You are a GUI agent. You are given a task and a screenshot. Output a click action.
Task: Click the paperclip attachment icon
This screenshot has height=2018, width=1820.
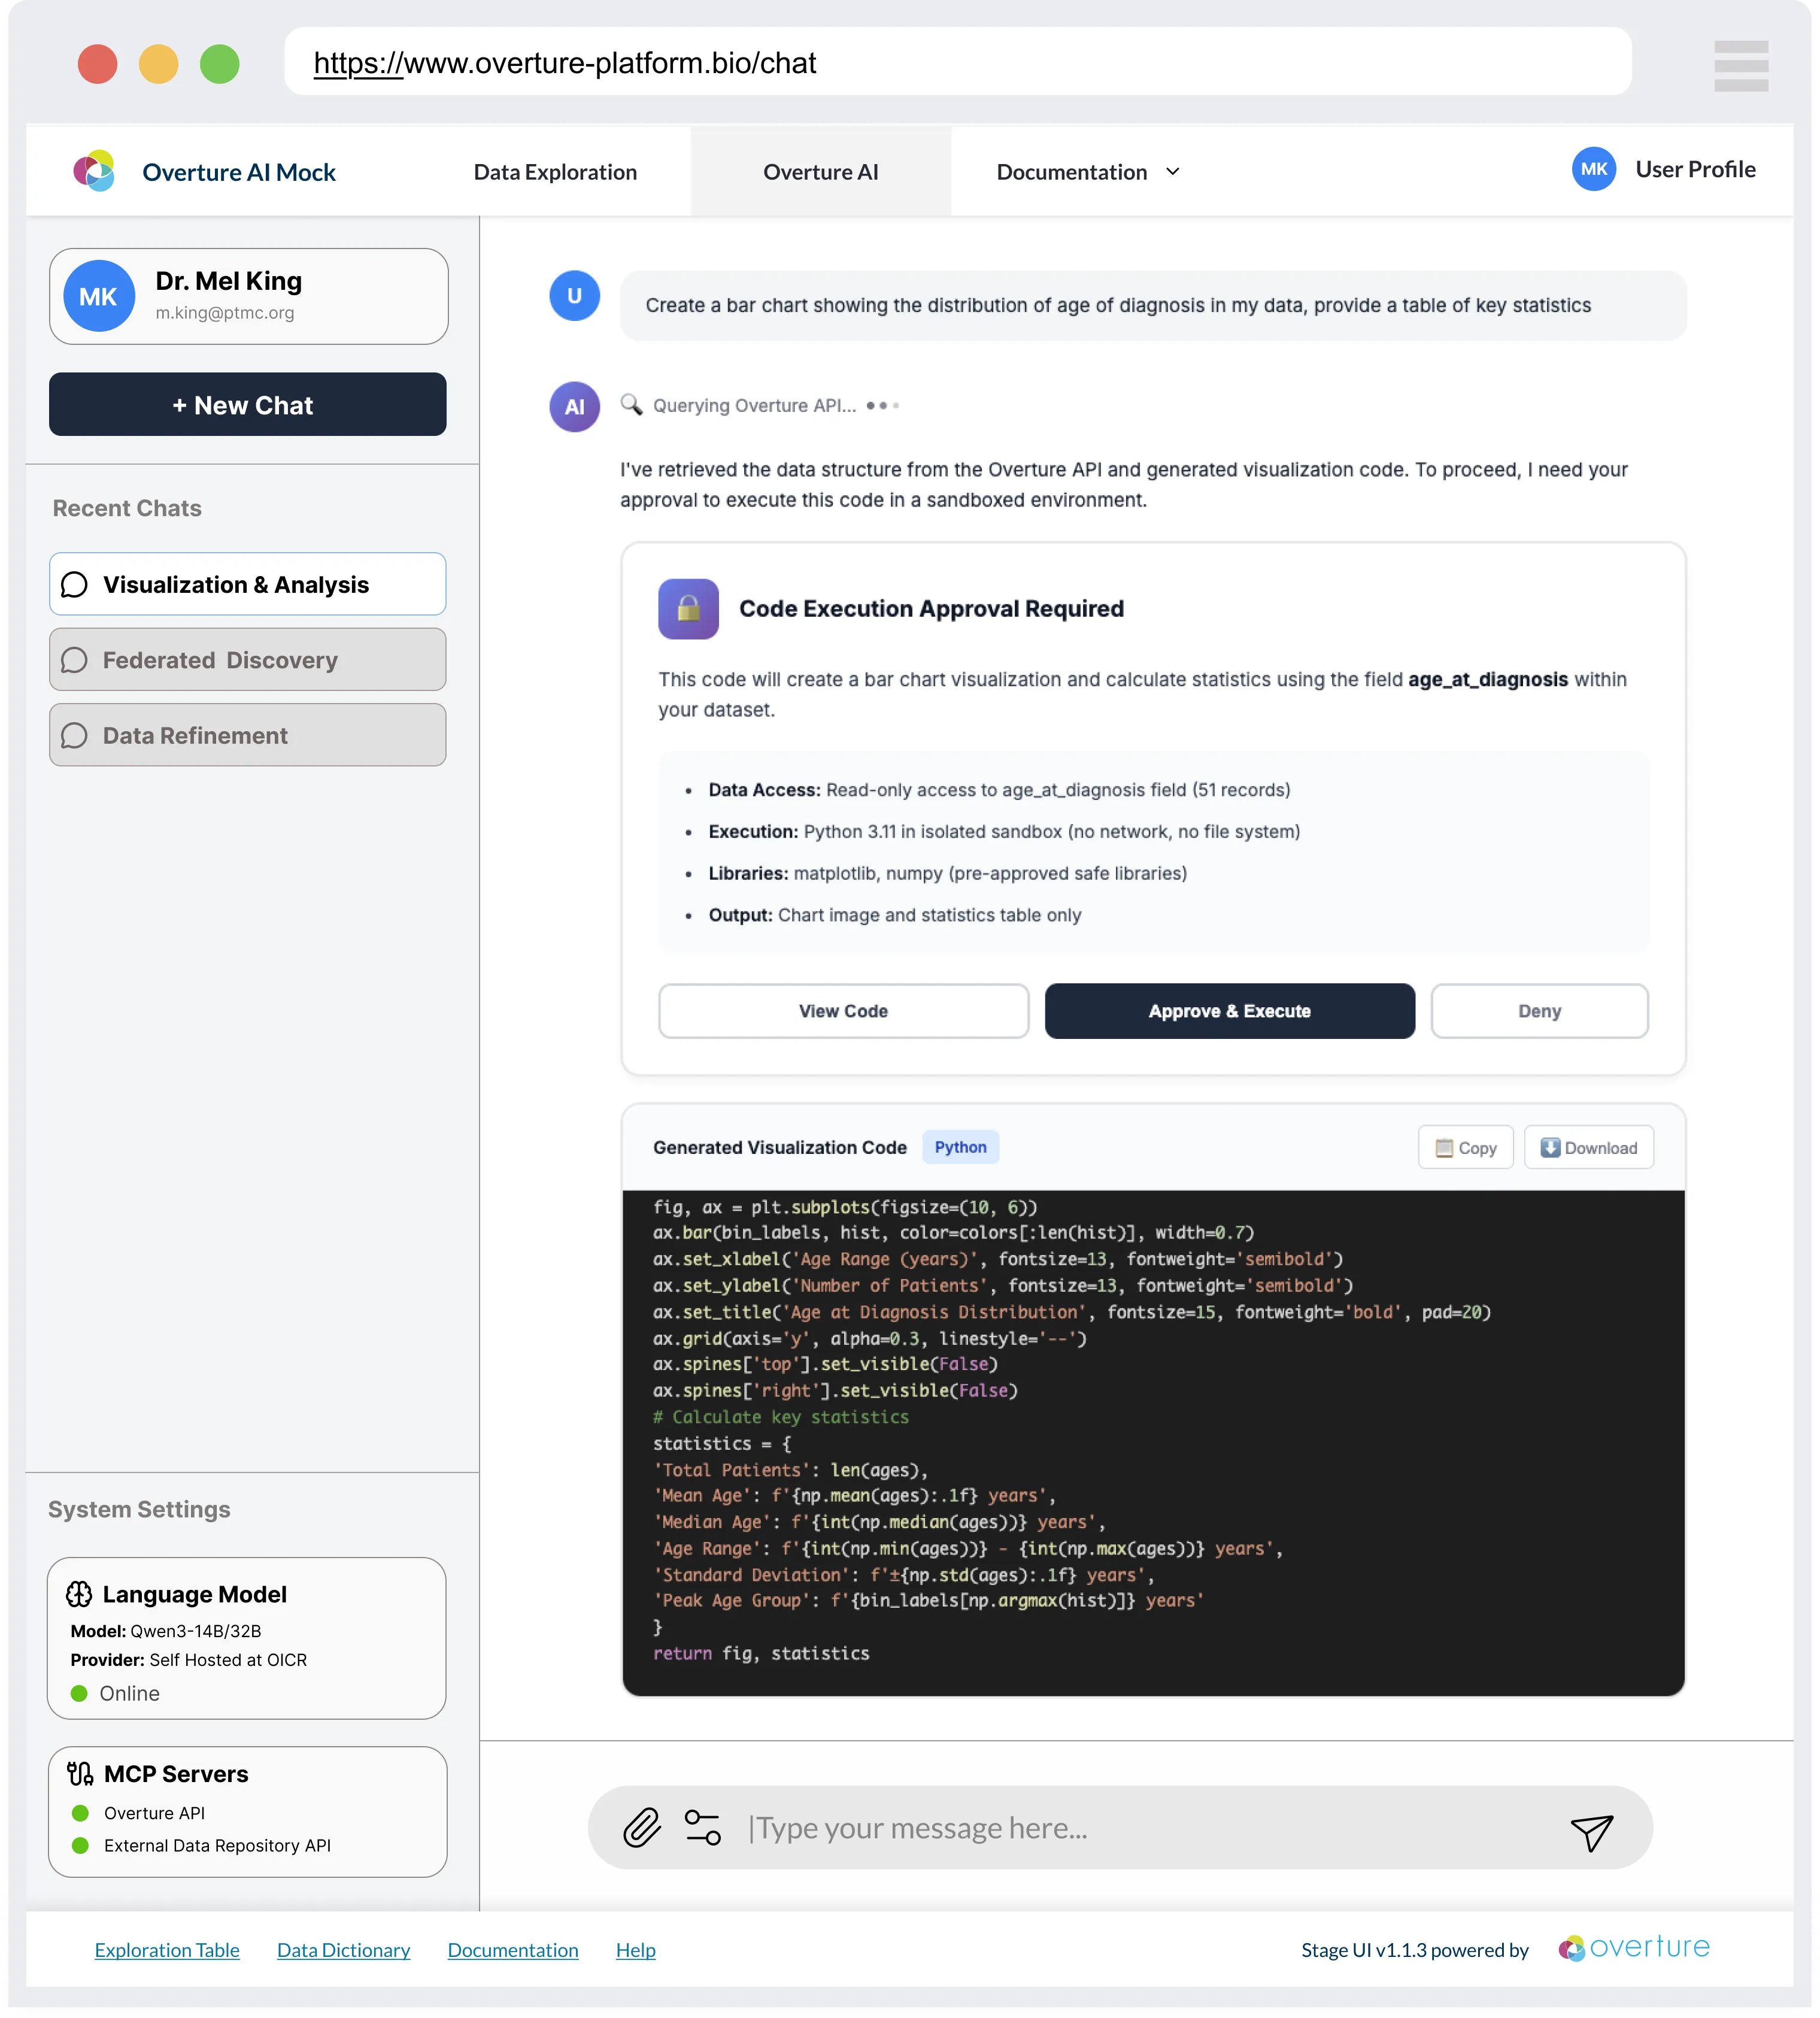641,1827
